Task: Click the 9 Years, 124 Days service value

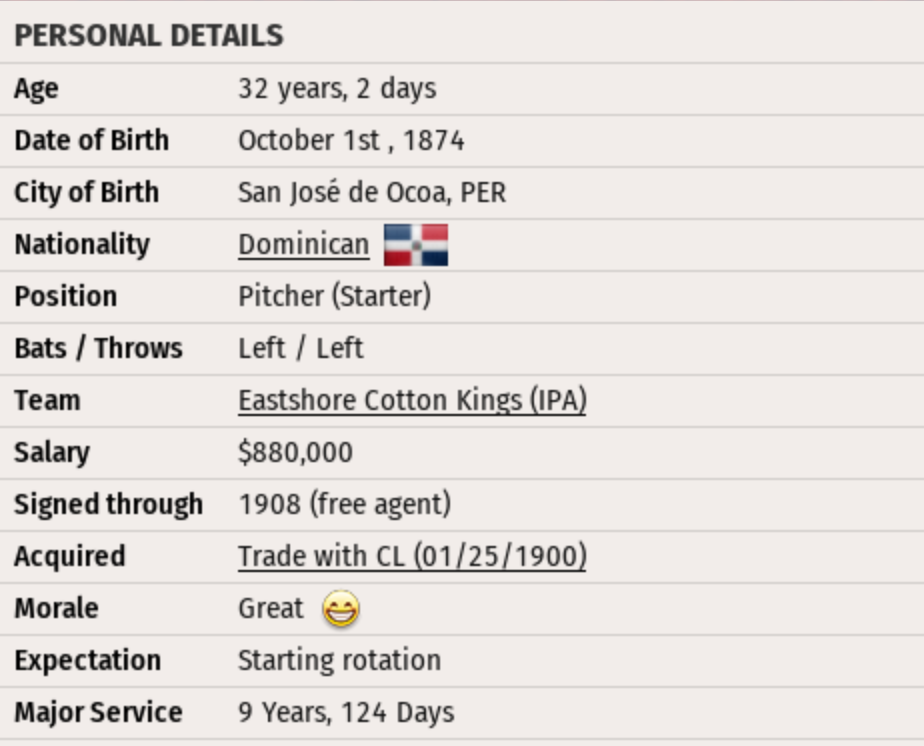Action: (346, 713)
